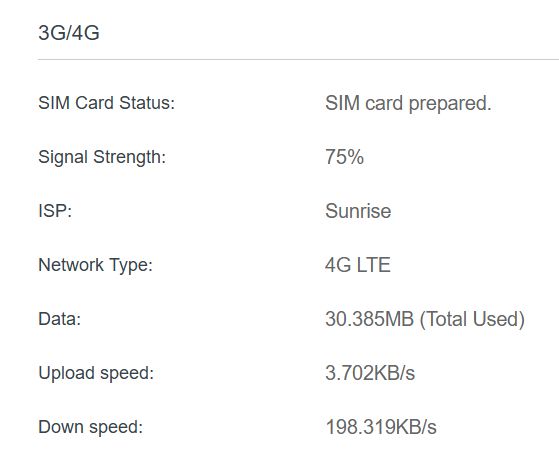559x468 pixels.
Task: Click the Sunrise ISP name
Action: (x=358, y=211)
